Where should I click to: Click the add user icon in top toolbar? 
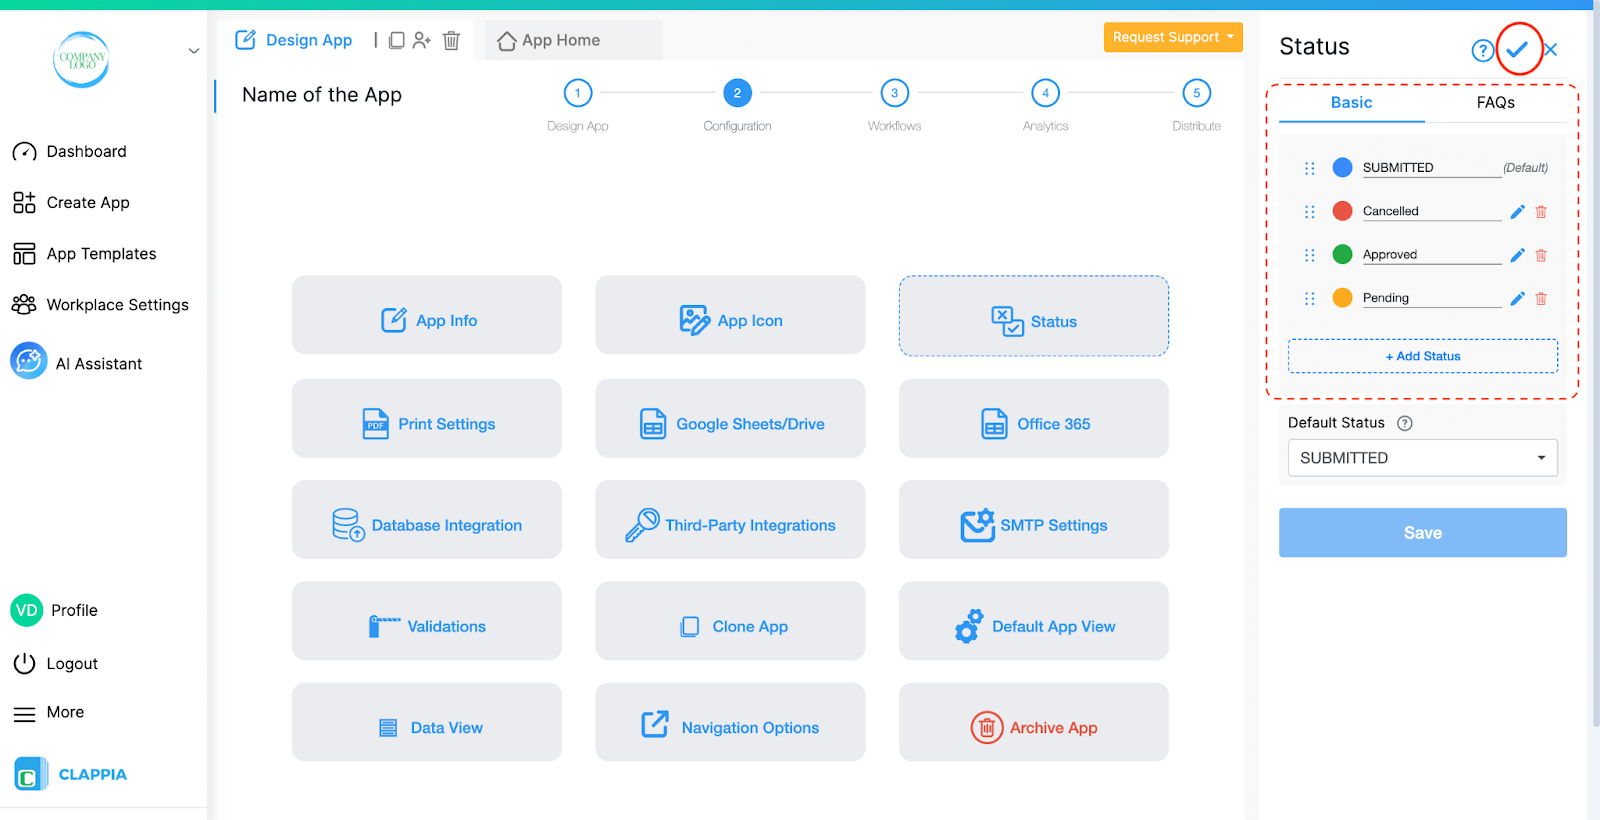point(422,40)
